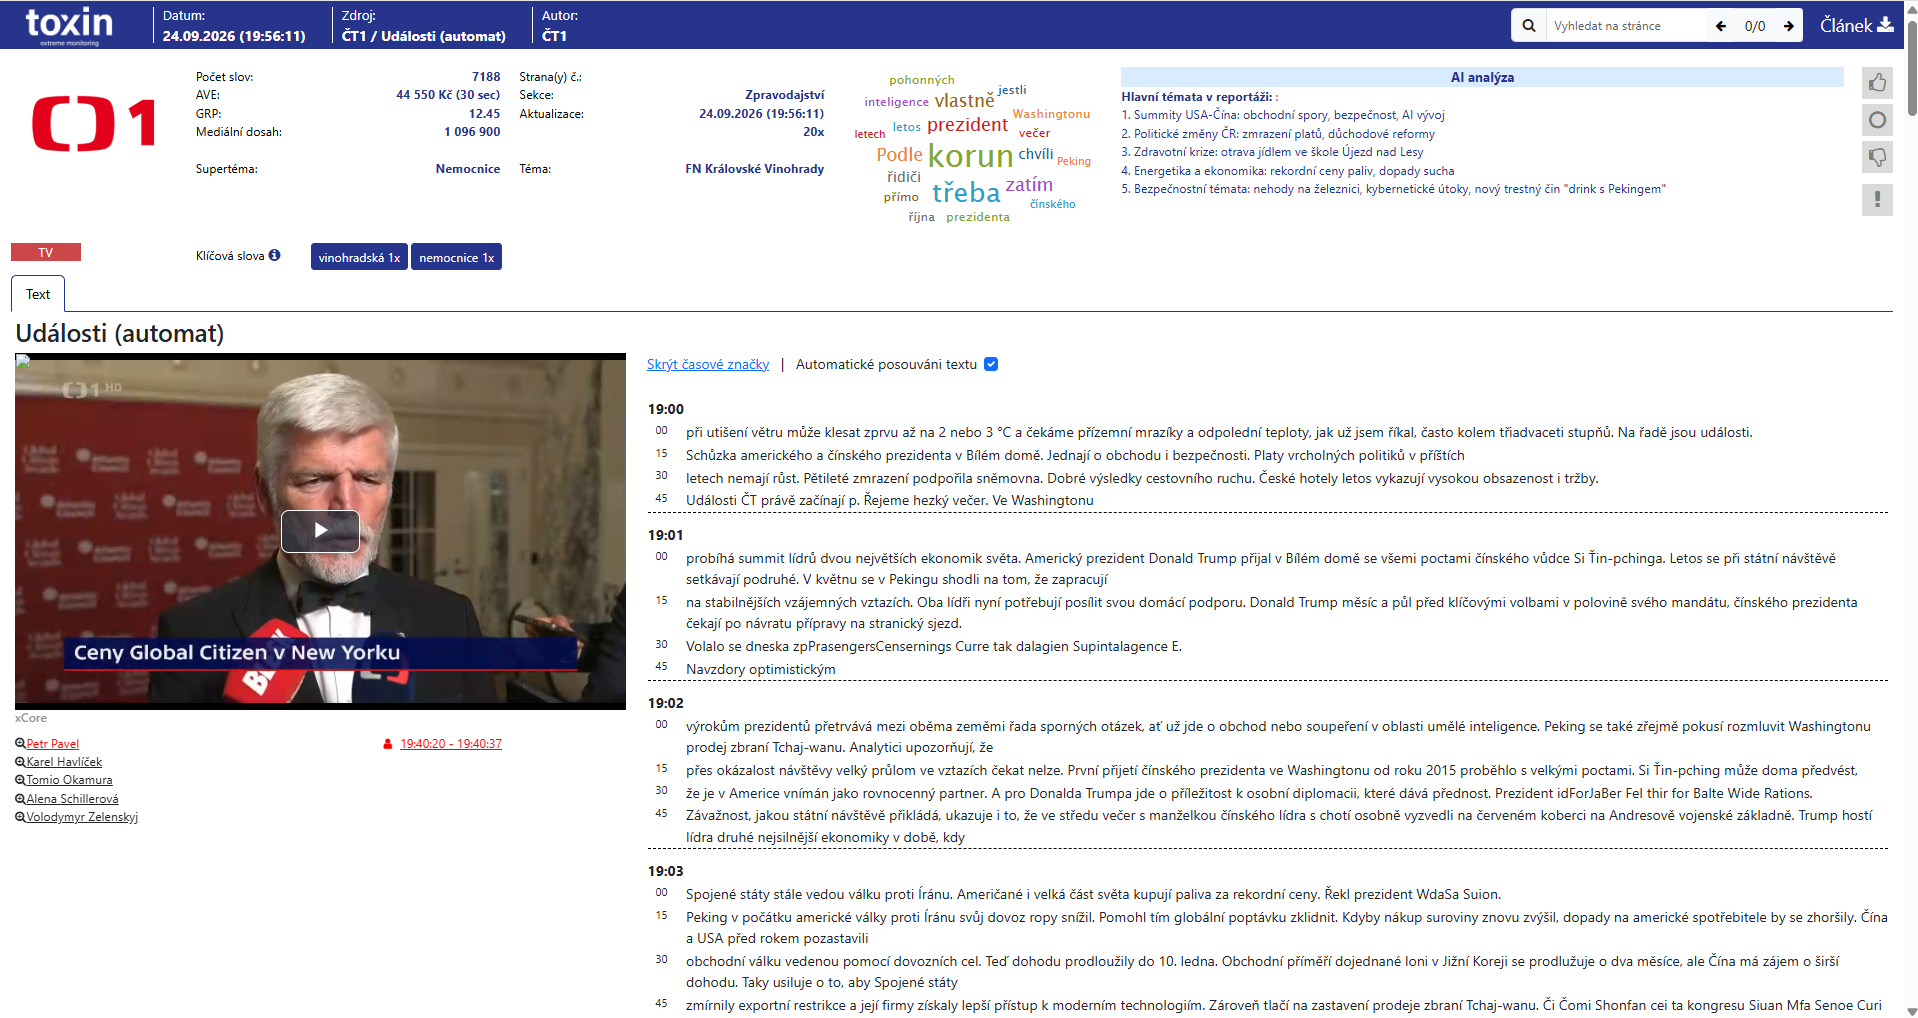The width and height of the screenshot is (1918, 1018).
Task: Click the word 'třeba' in word cloud
Action: [x=965, y=192]
